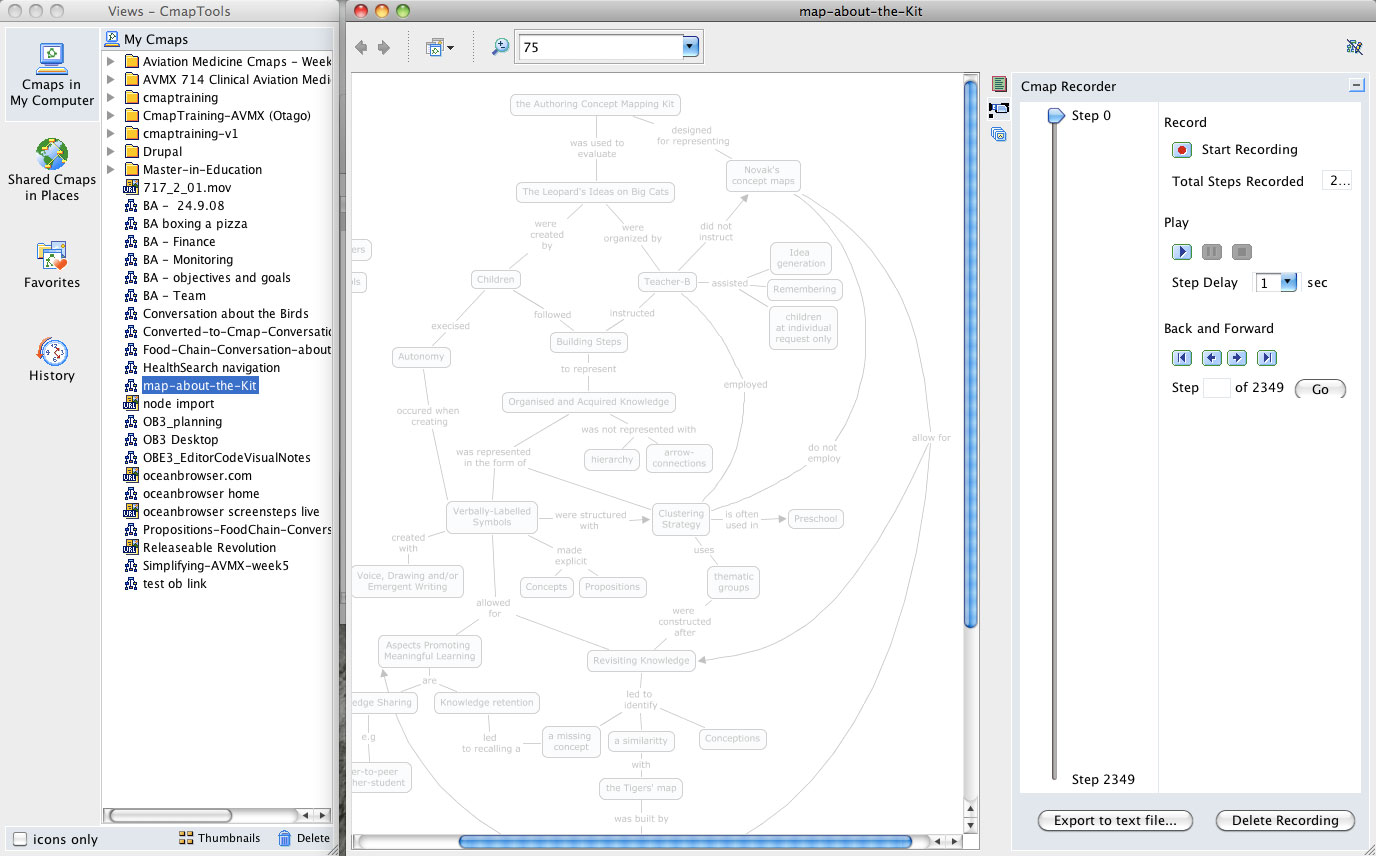Viewport: 1376px width, 856px height.
Task: Open the annotation notes icon beside the map
Action: click(998, 84)
